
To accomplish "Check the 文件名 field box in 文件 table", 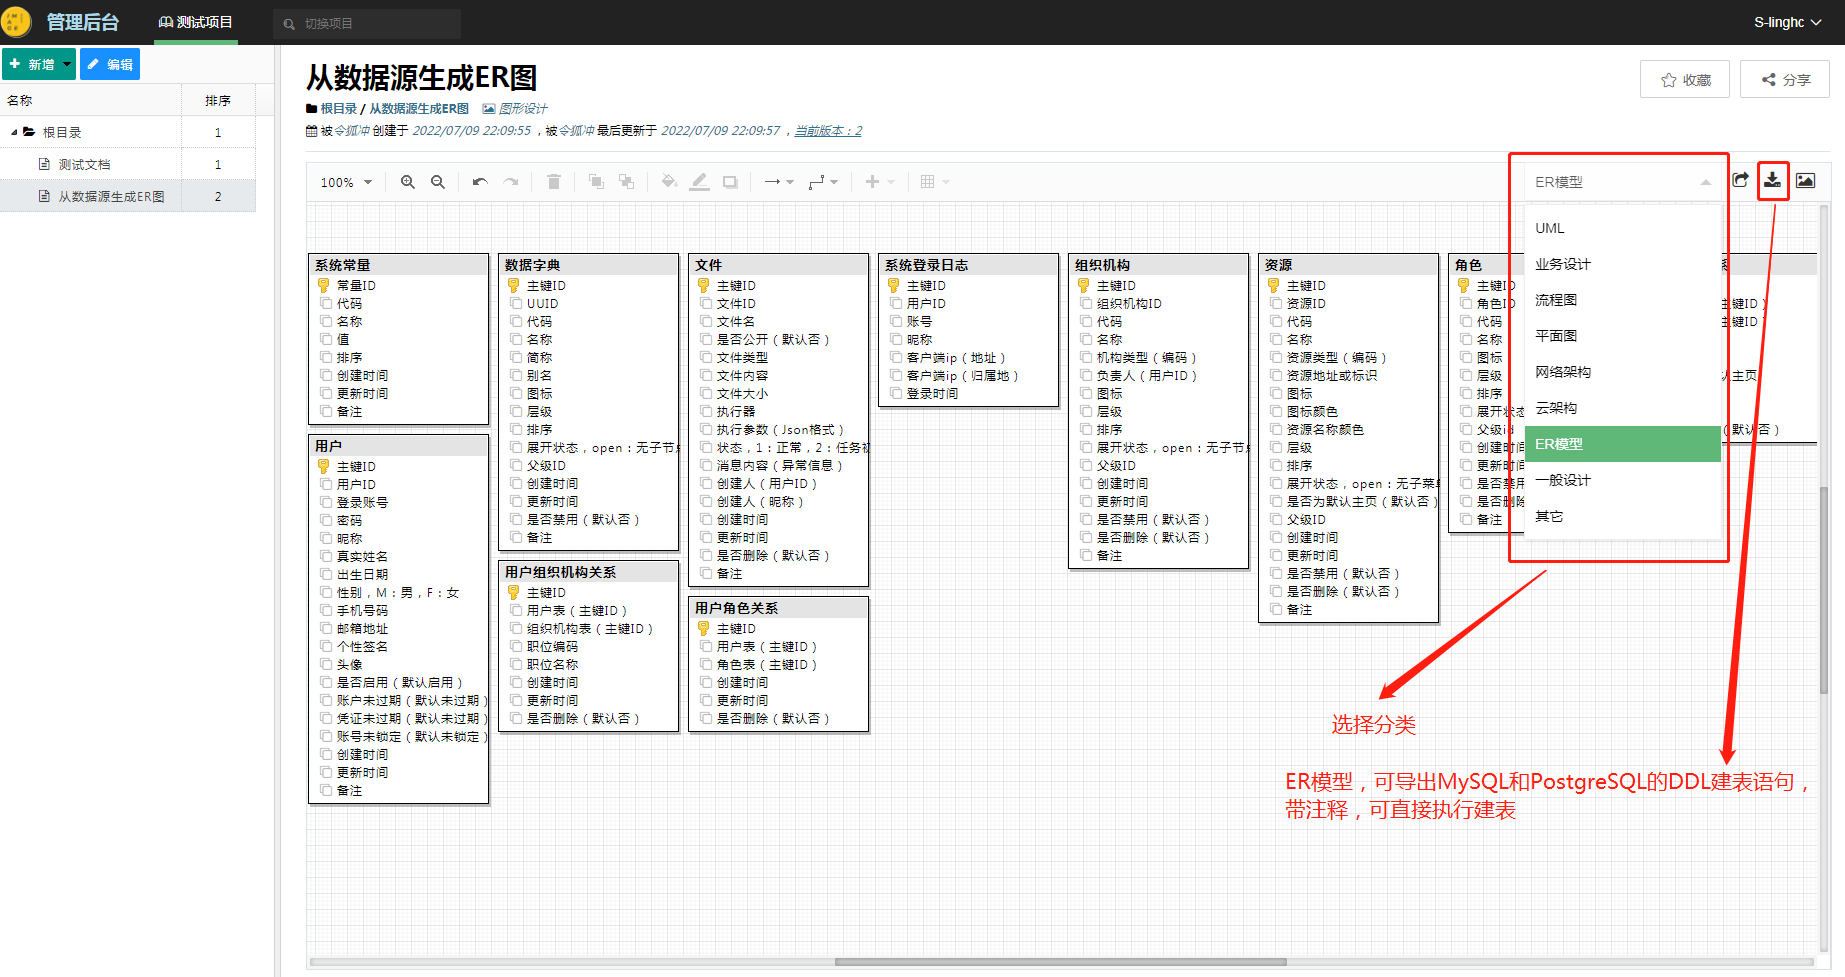I will tap(706, 321).
